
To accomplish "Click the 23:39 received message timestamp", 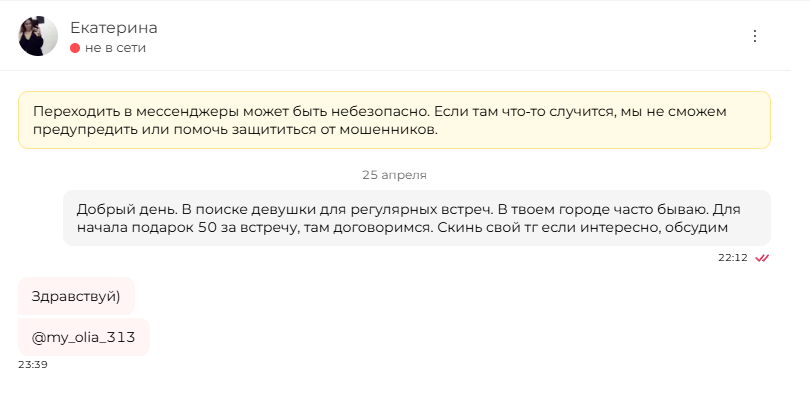I will click(x=33, y=365).
